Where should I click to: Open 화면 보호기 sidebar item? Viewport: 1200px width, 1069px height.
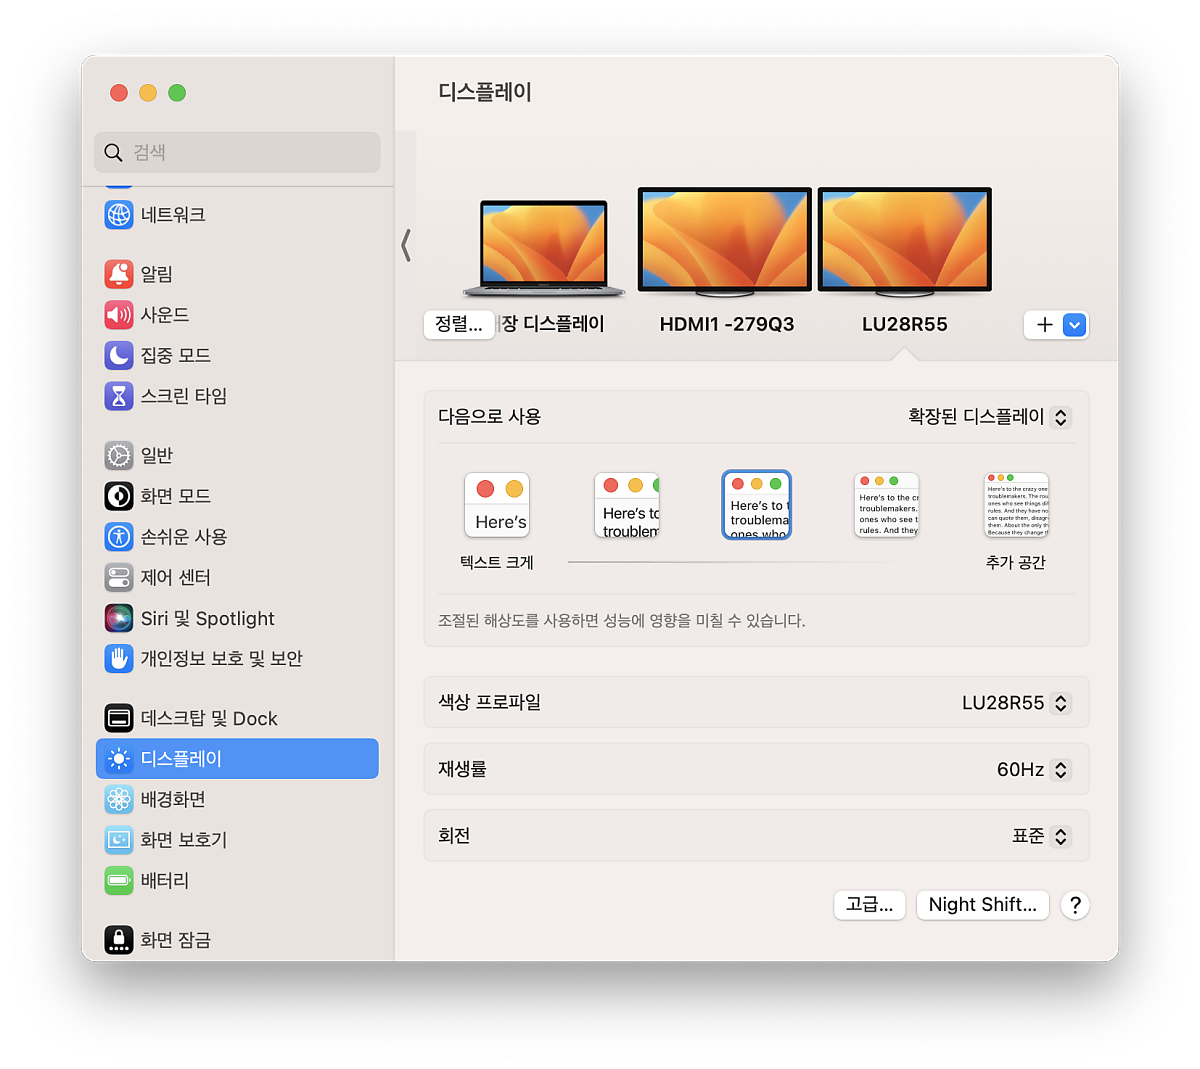point(237,840)
